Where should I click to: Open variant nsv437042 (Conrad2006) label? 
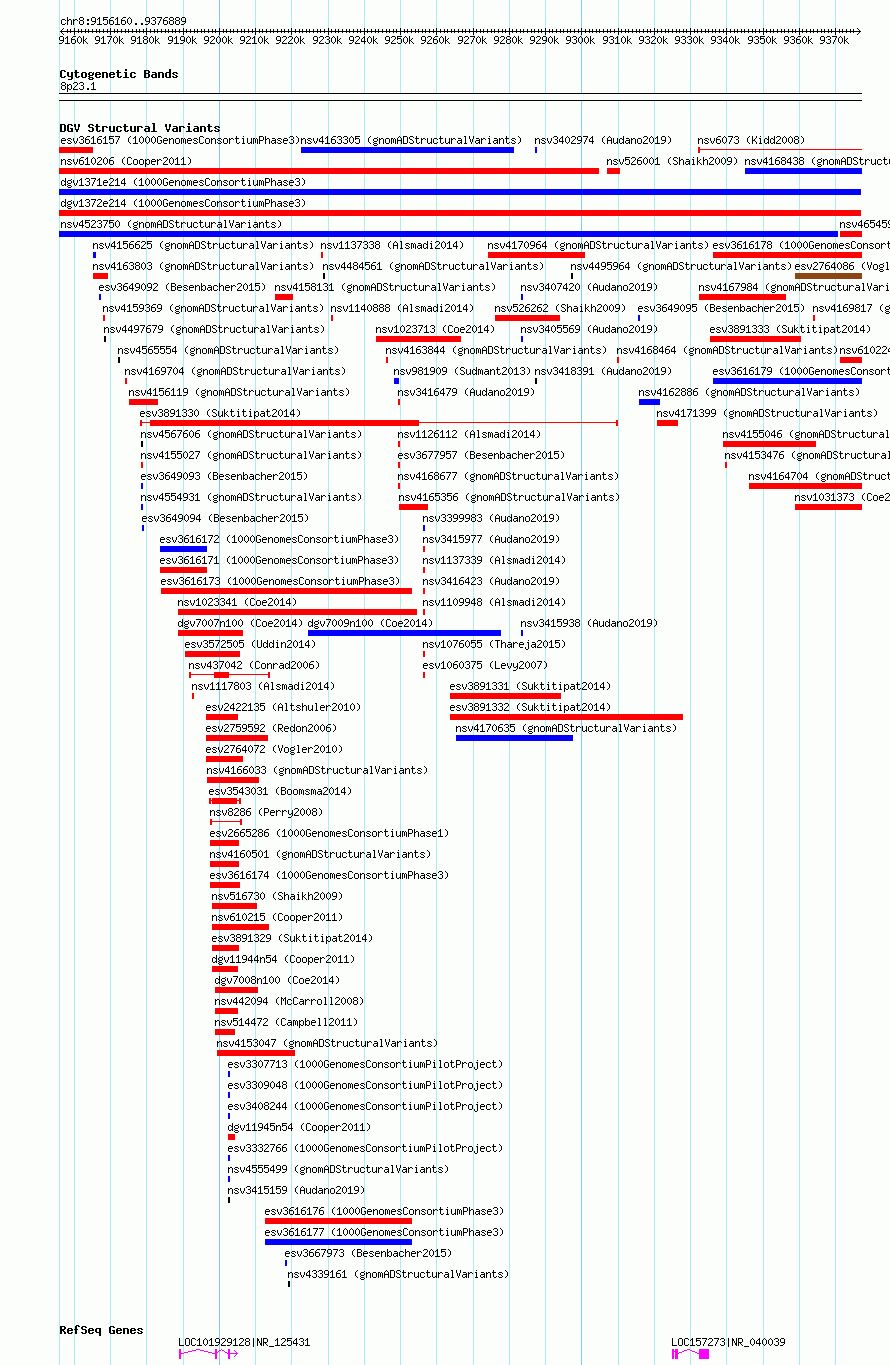pos(254,665)
